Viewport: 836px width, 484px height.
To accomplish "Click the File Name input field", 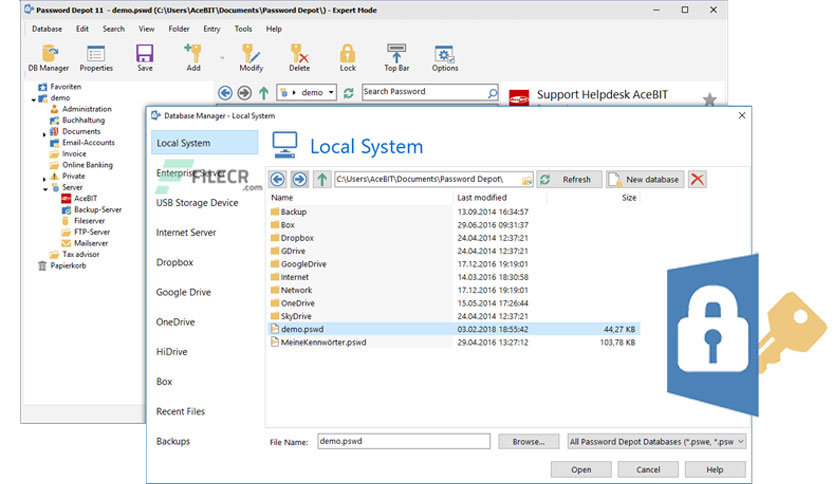I will click(x=404, y=441).
